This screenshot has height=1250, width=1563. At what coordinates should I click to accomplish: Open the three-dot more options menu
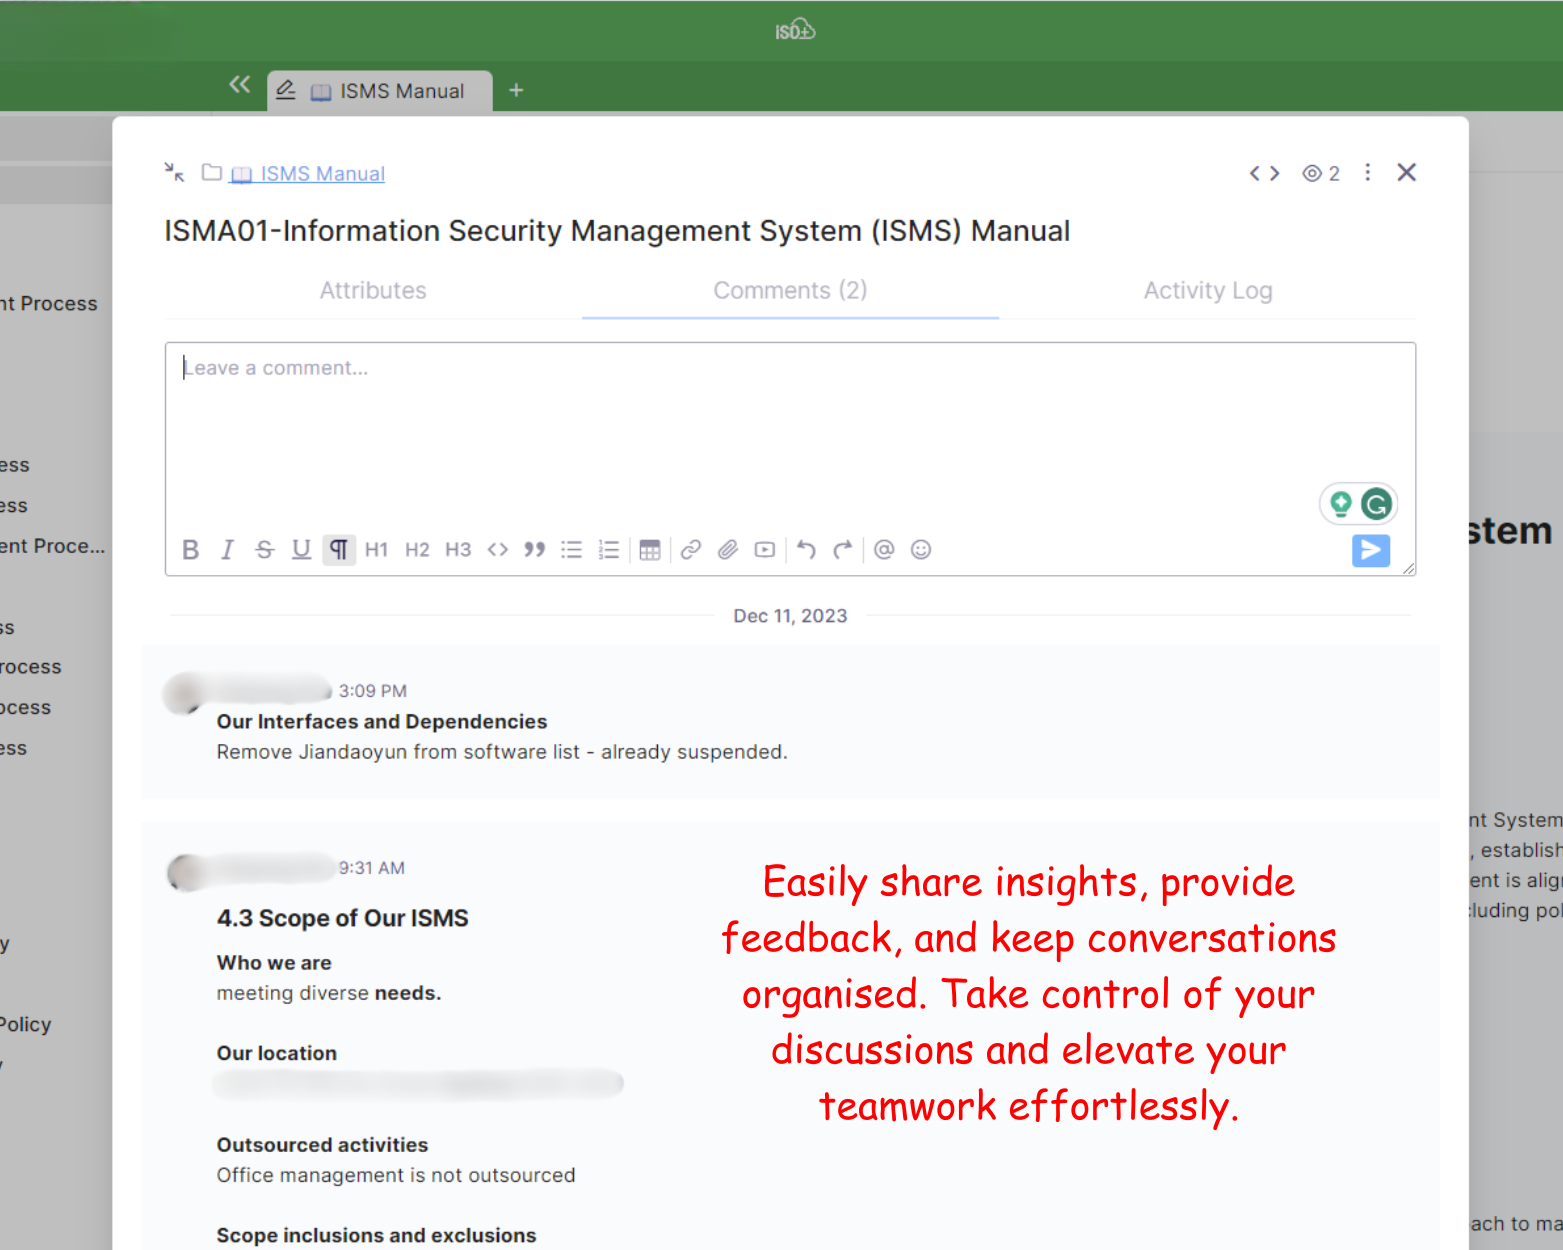tap(1367, 173)
